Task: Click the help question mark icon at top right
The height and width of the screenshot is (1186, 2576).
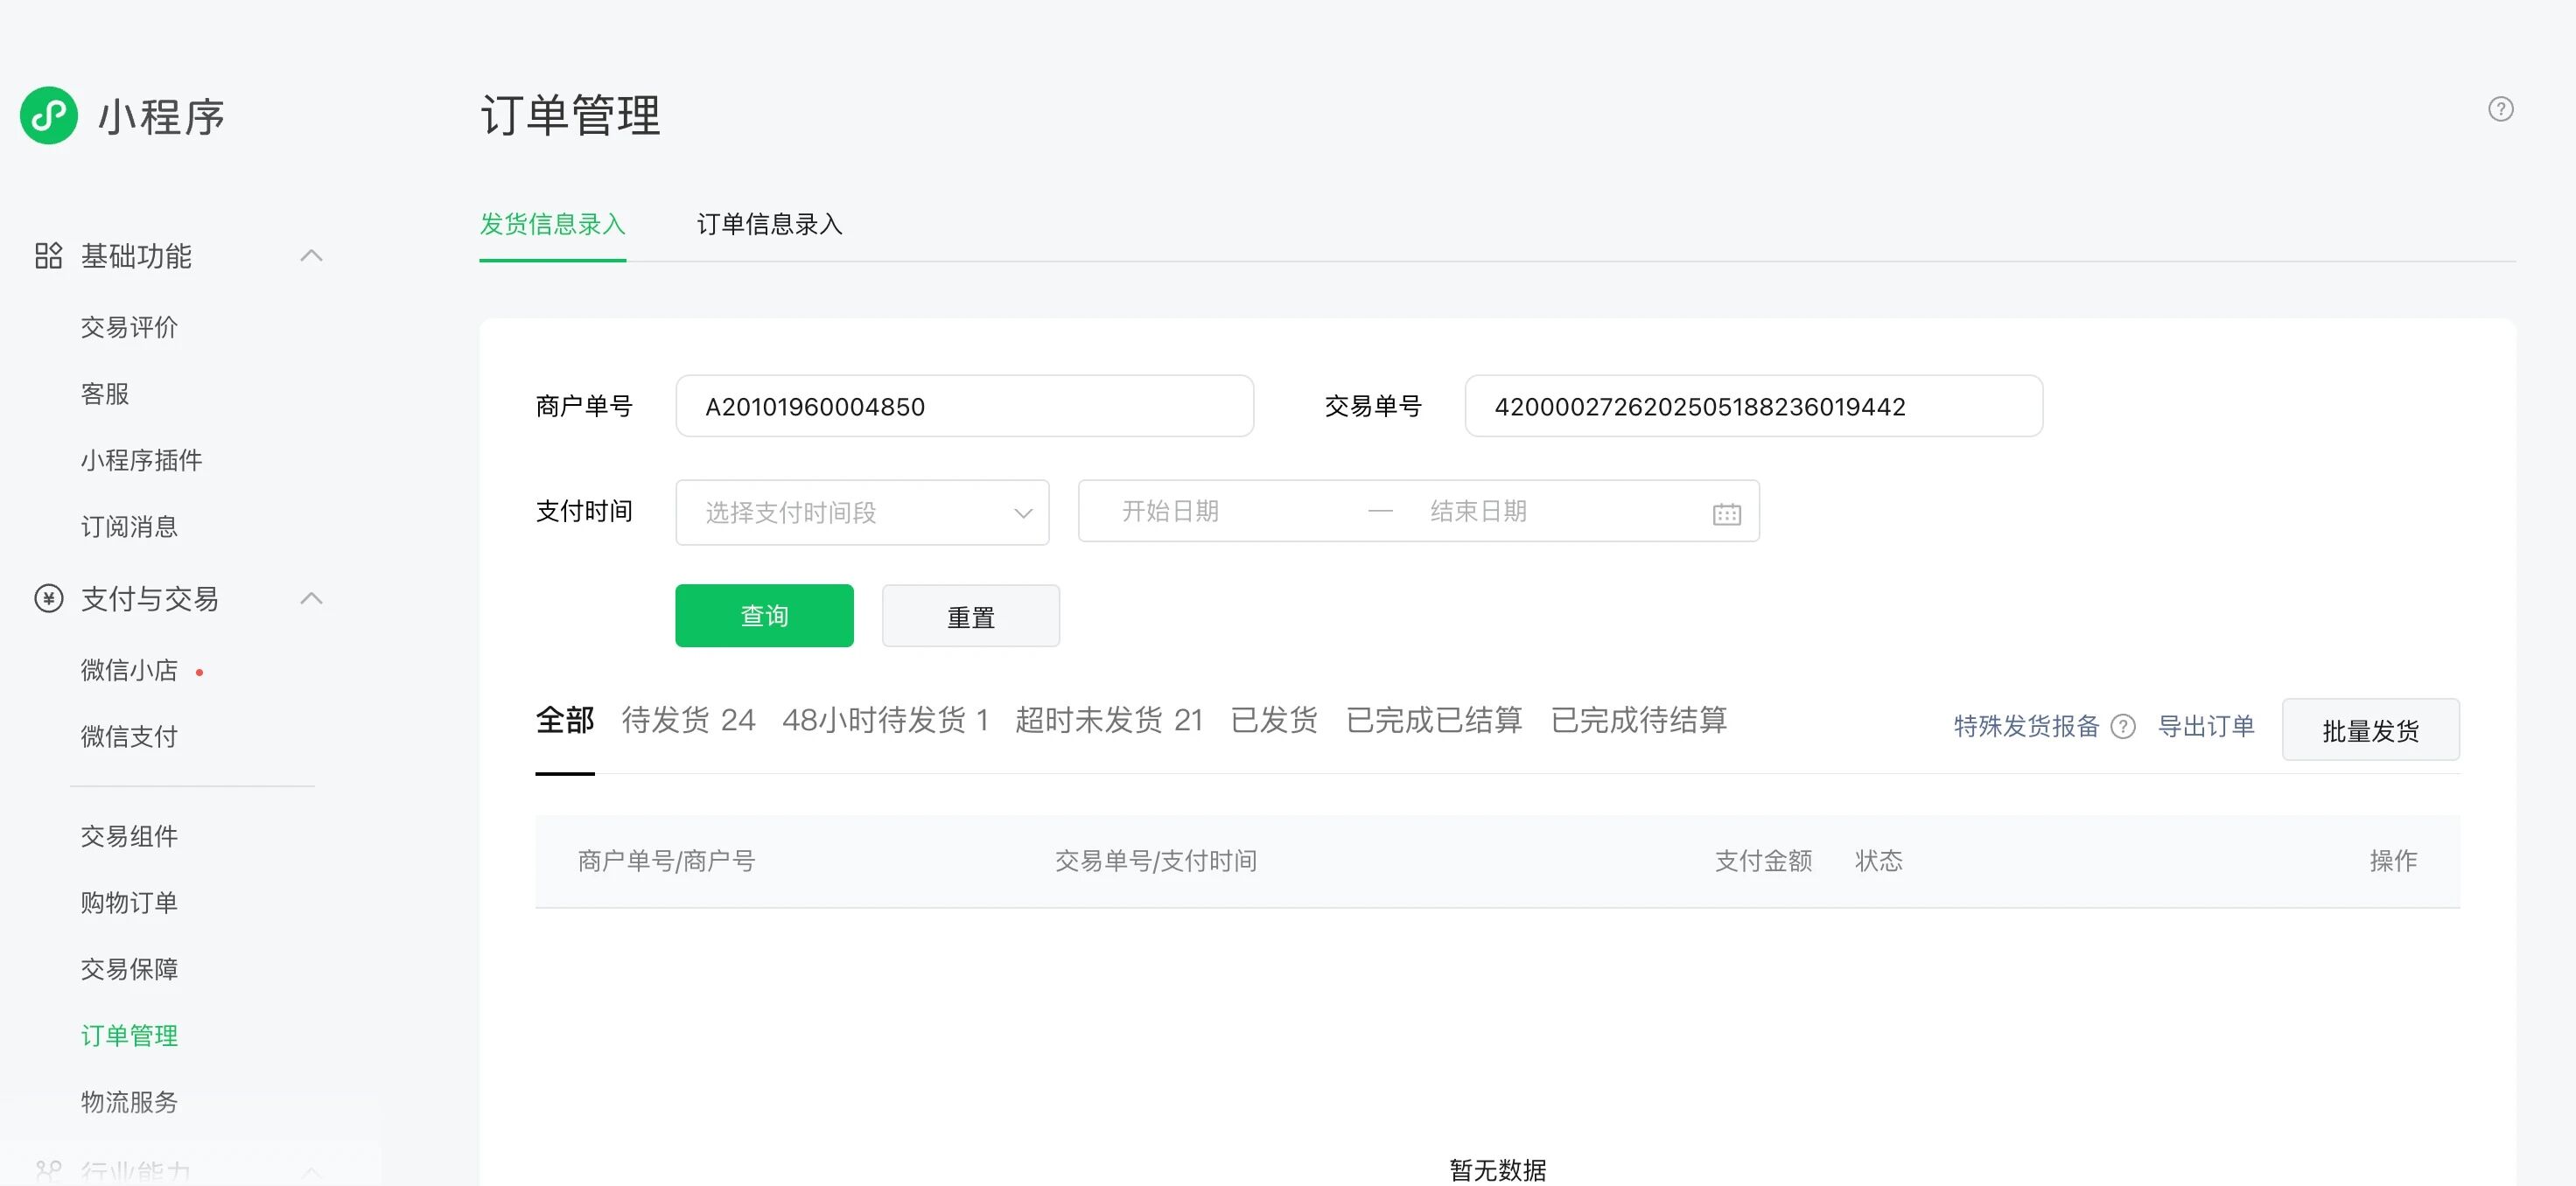Action: [x=2500, y=109]
